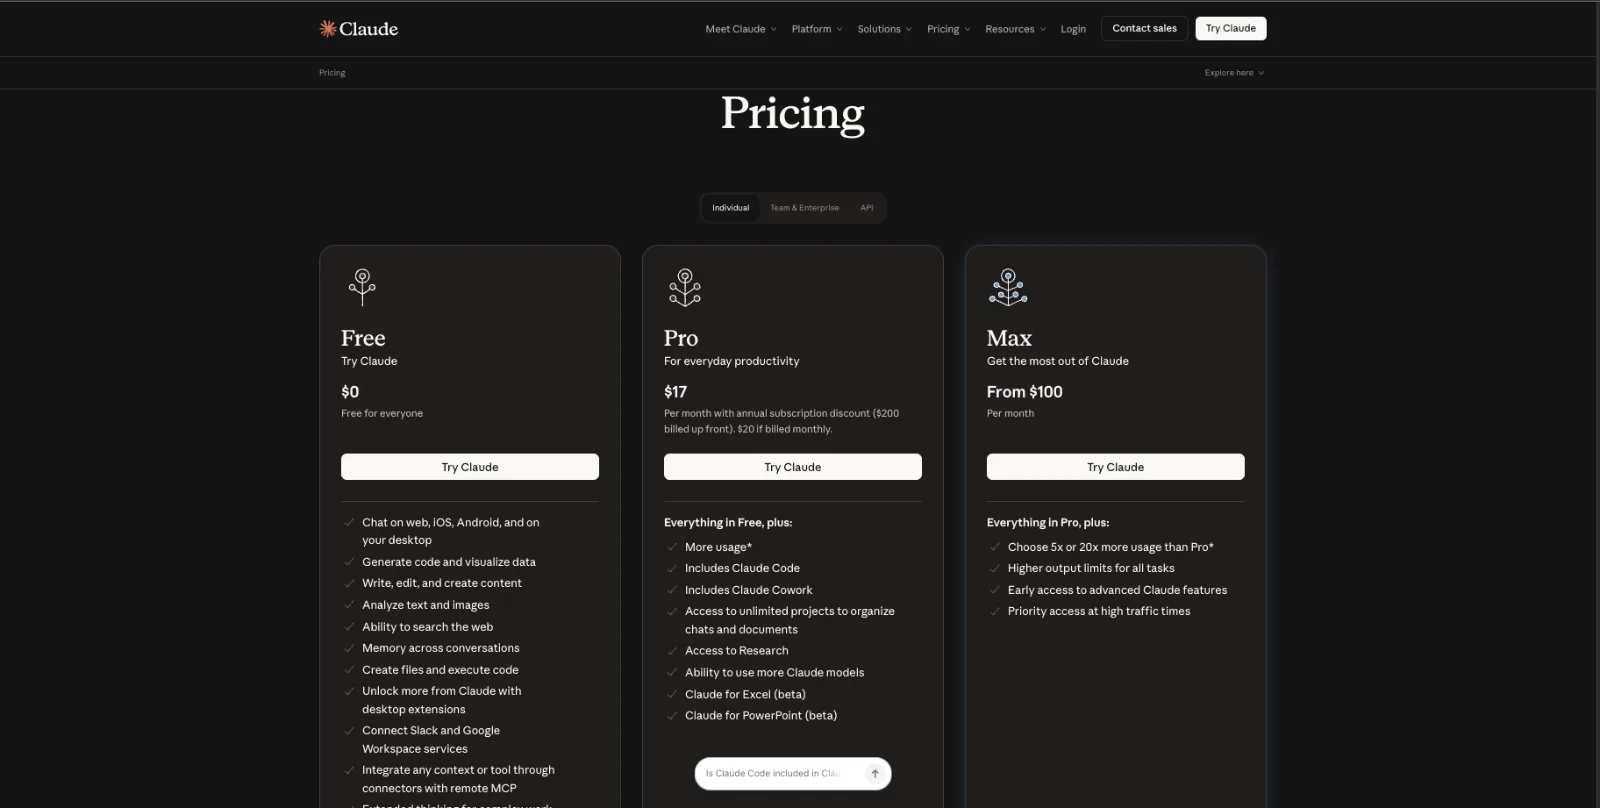The image size is (1600, 808).
Task: Click the Claude starburst logo icon
Action: [x=327, y=29]
